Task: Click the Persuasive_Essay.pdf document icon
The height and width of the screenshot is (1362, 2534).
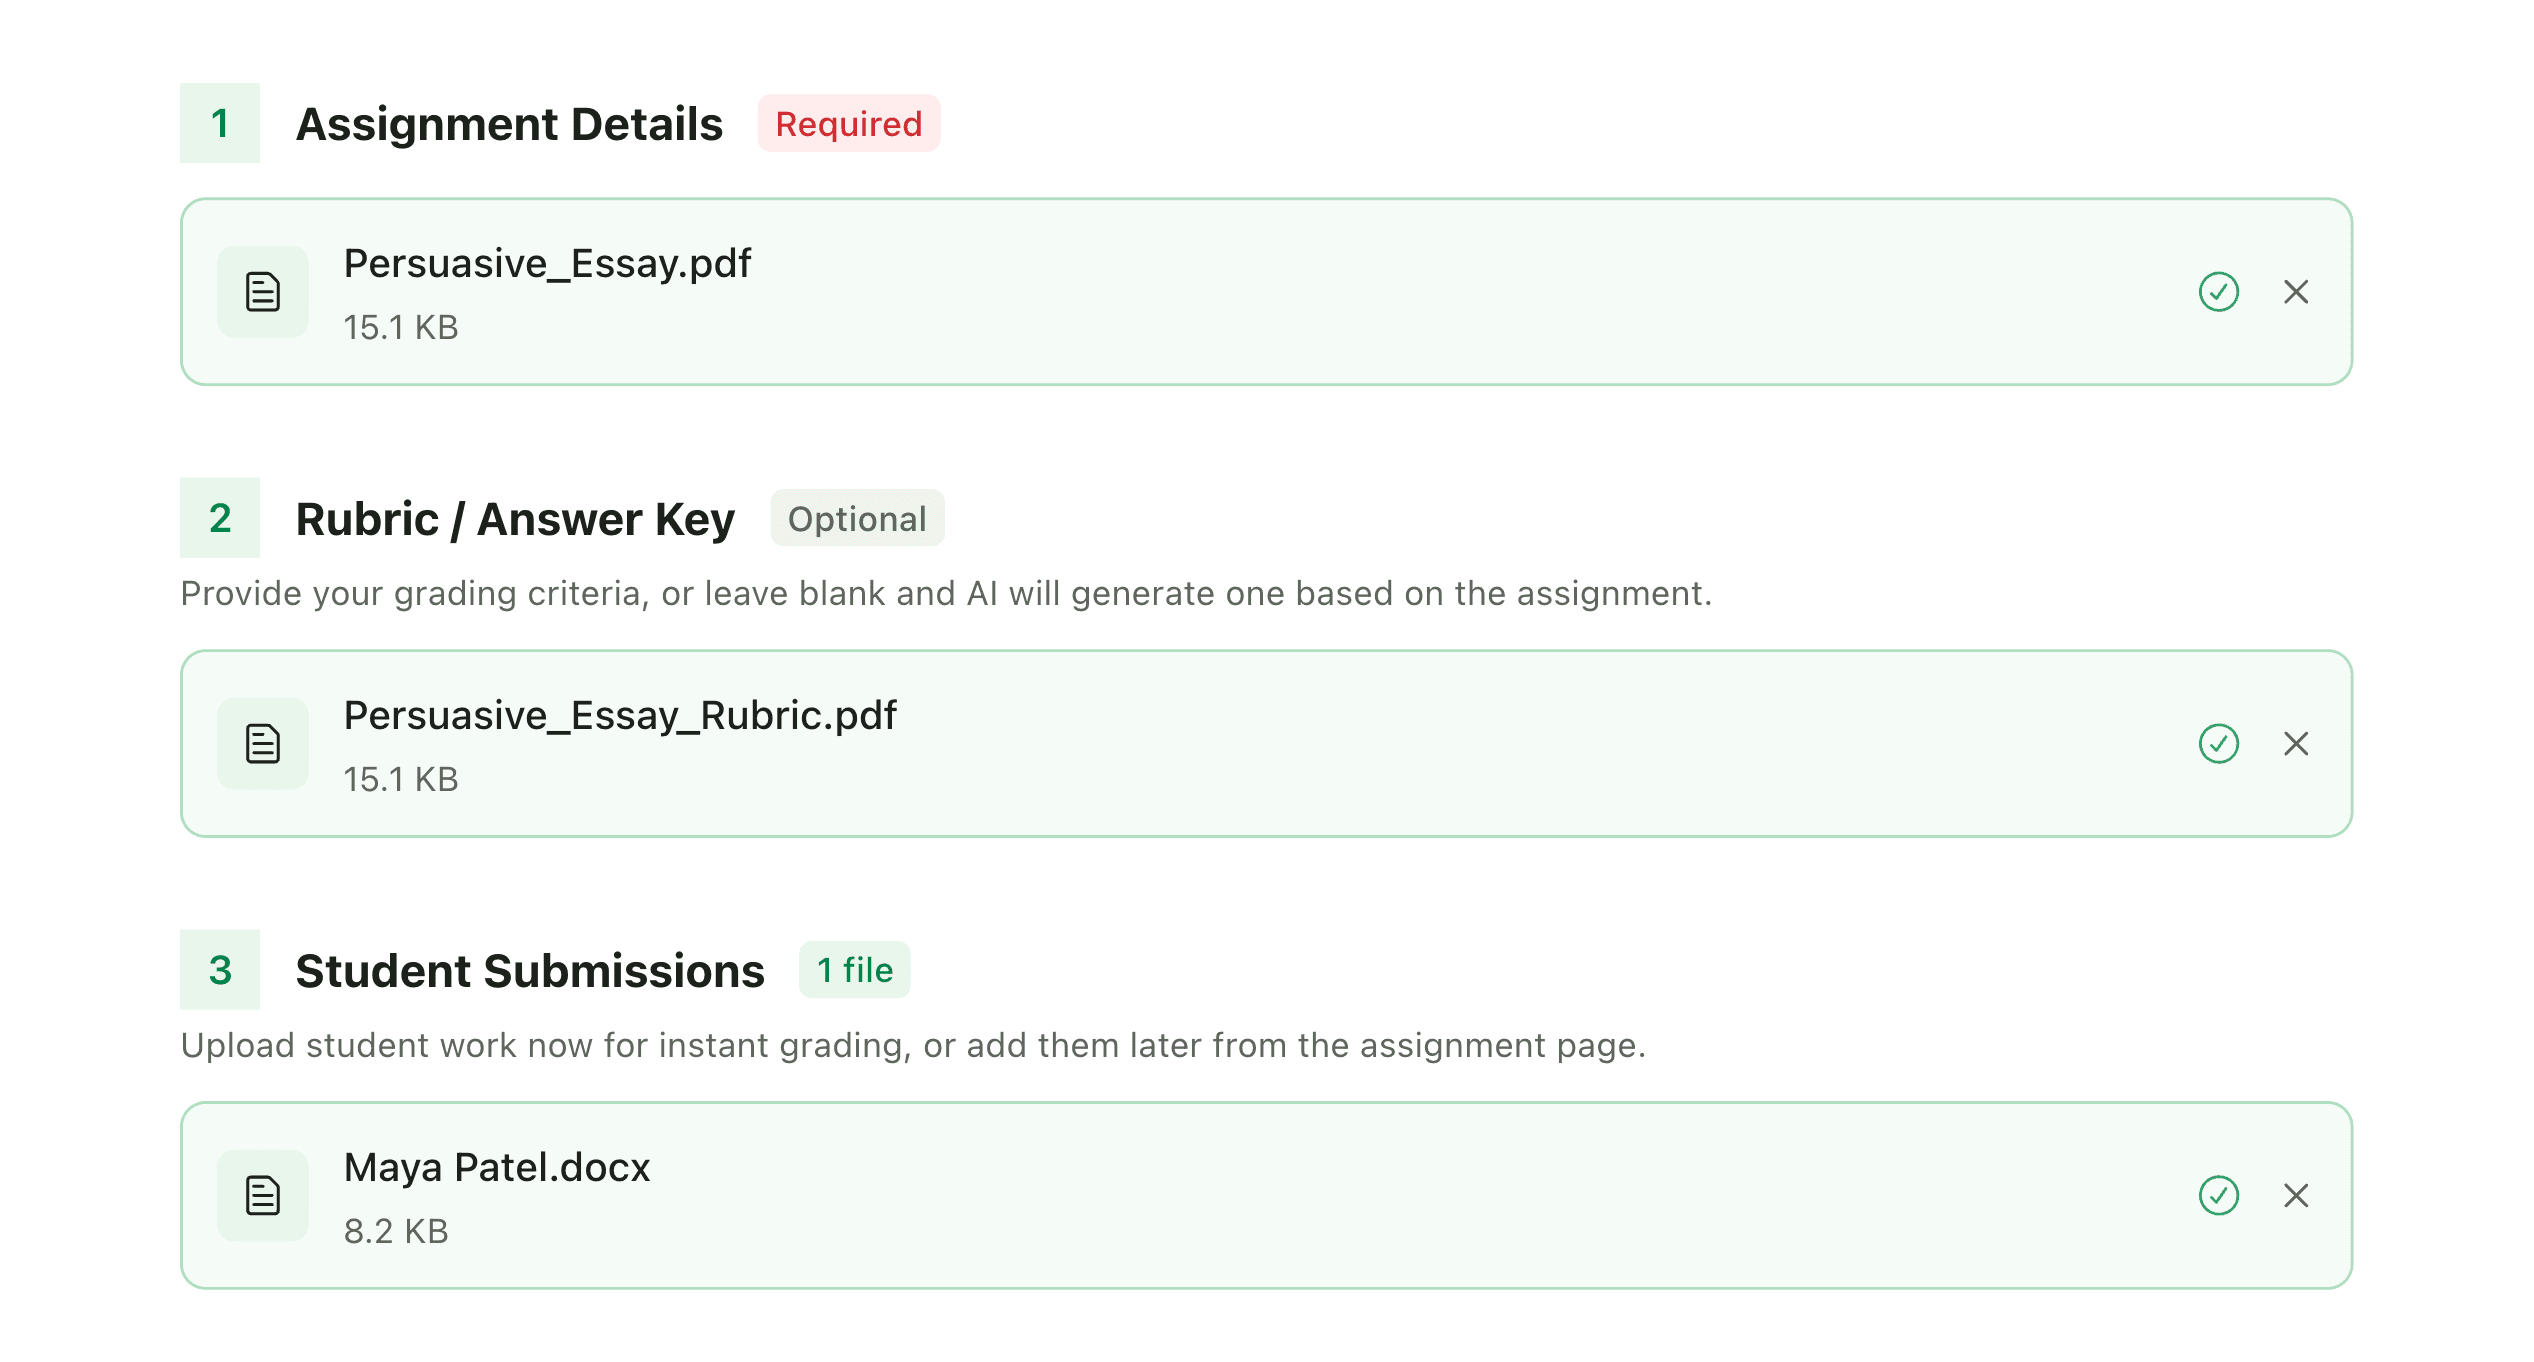Action: click(262, 291)
